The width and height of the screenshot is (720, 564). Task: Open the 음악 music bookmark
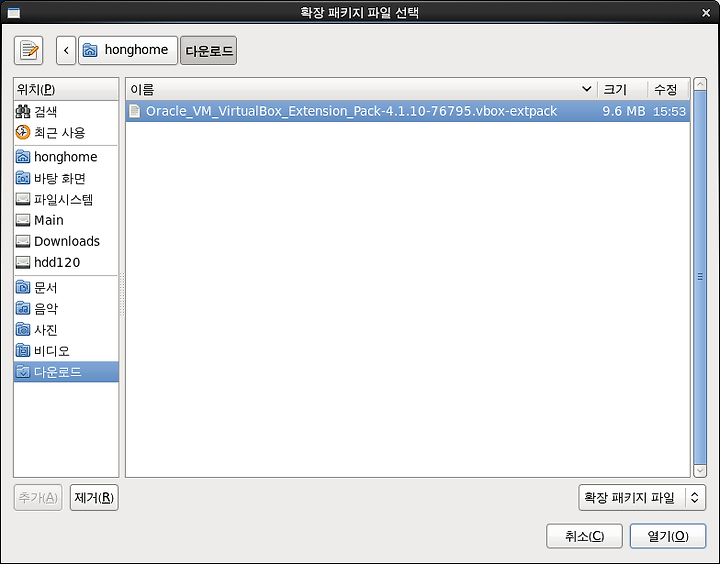66,308
